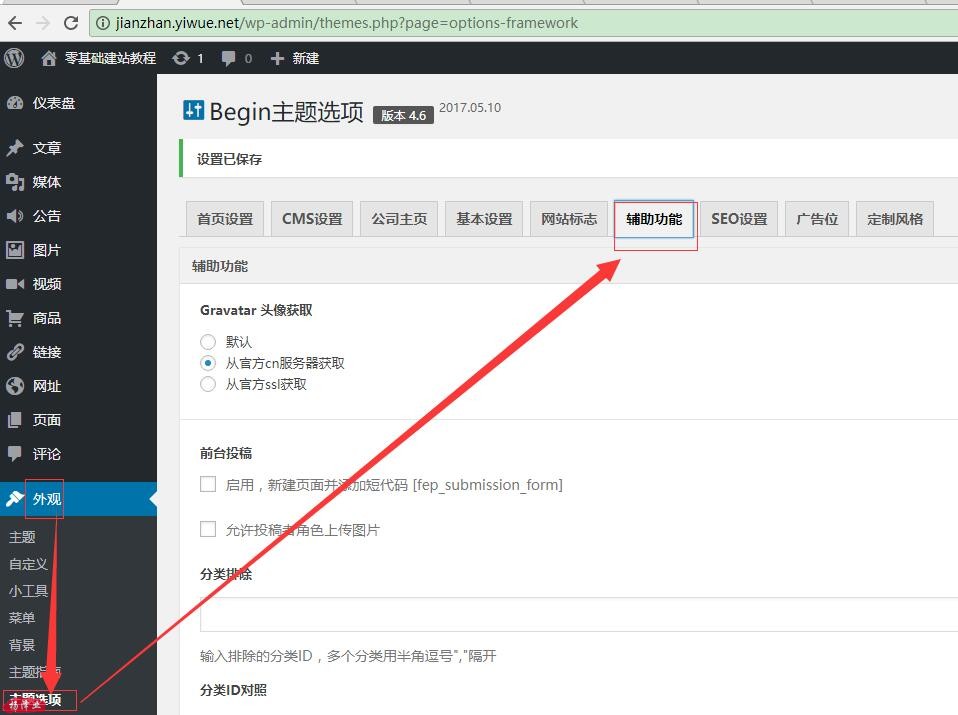The height and width of the screenshot is (715, 958).
Task: Click the 零基础建站教程 site name text
Action: pos(111,58)
